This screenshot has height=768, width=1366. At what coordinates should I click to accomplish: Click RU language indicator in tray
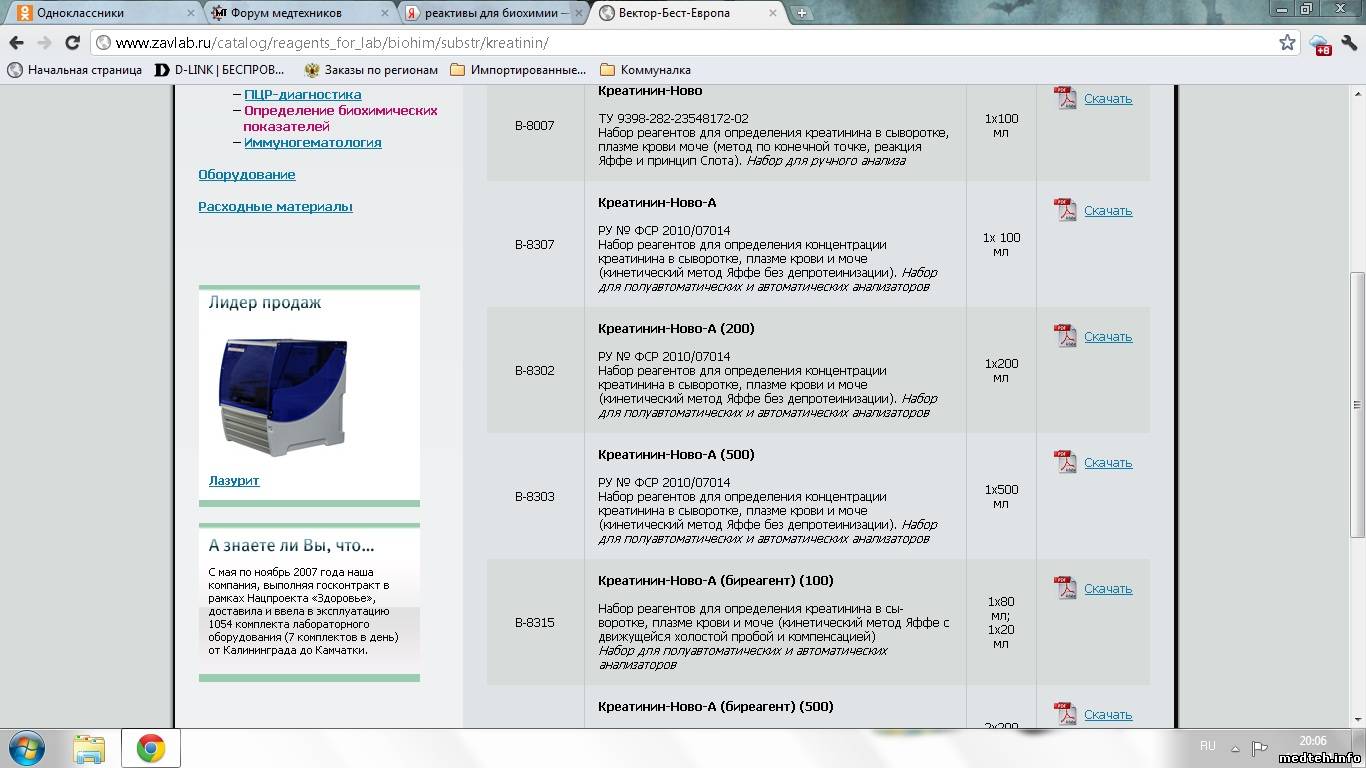coord(1207,746)
